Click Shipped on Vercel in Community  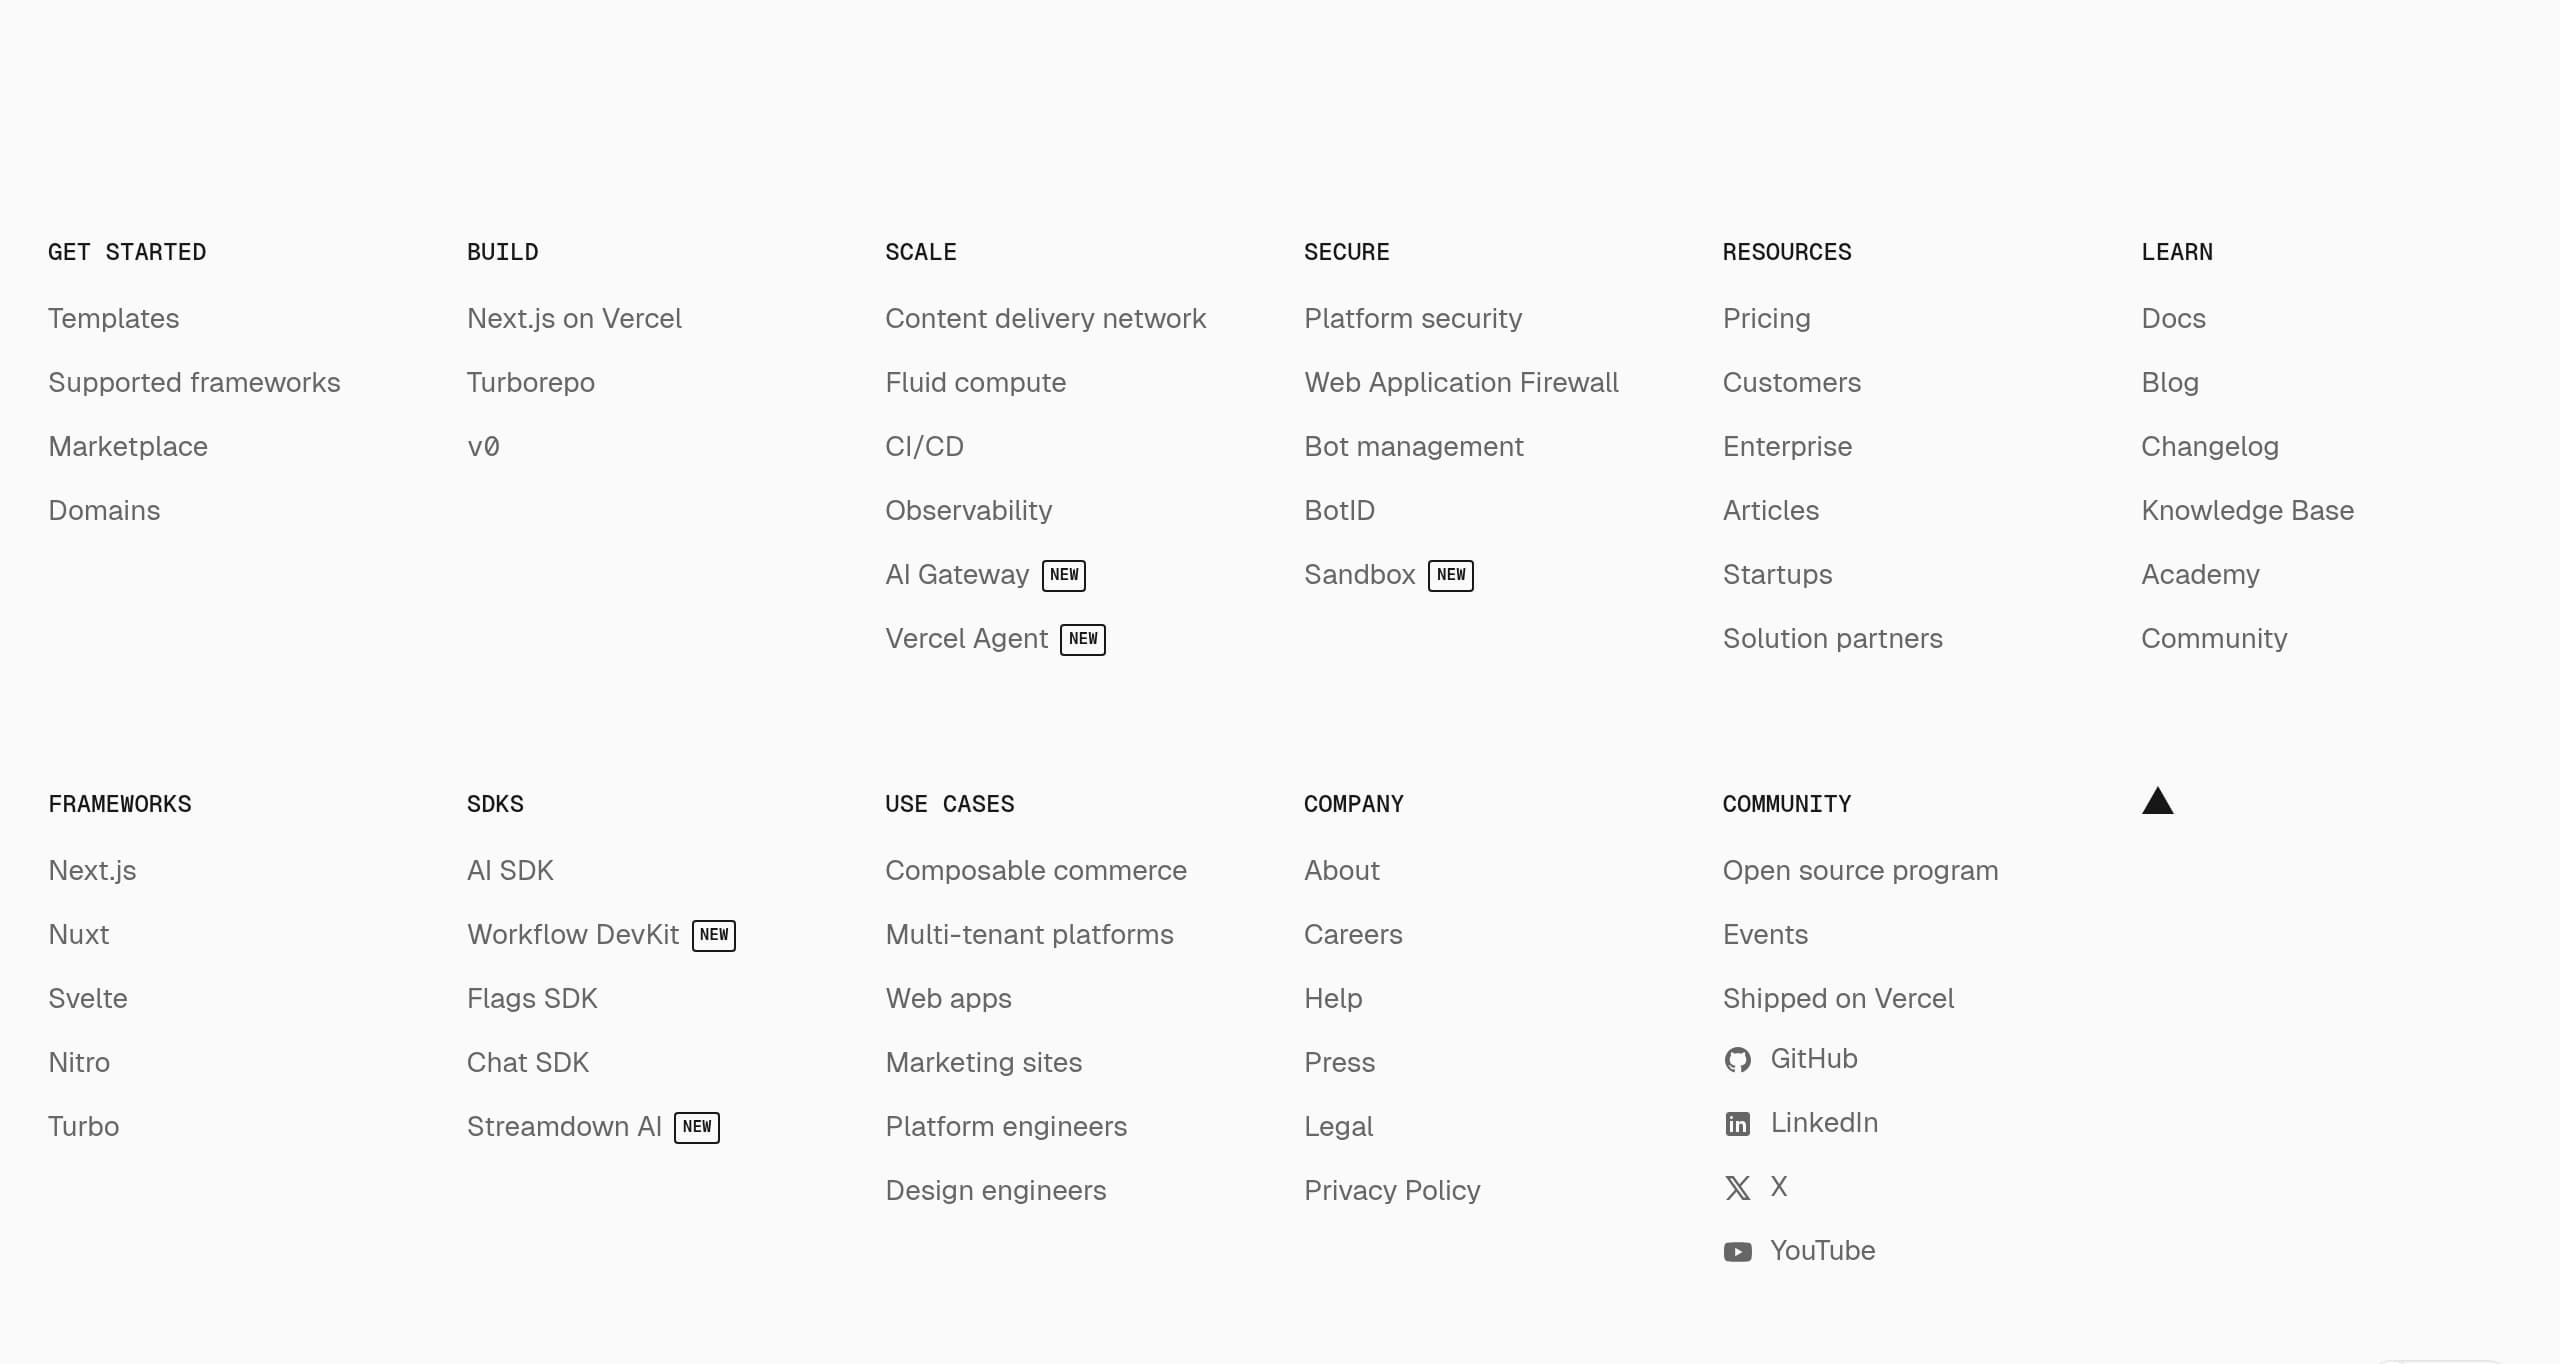coord(1838,998)
